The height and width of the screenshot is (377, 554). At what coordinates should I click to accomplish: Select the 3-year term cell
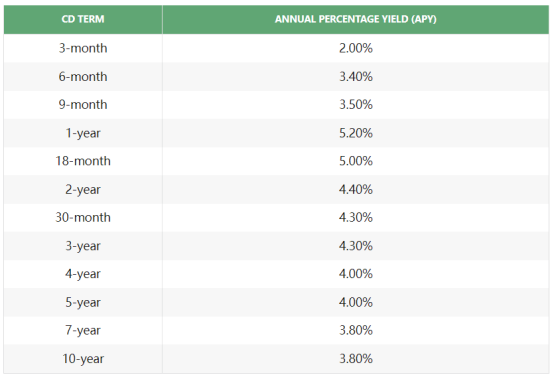pos(83,246)
